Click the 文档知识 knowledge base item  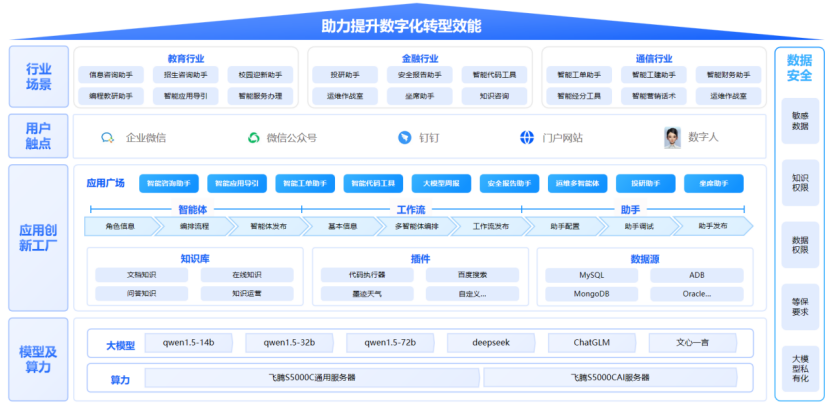(x=141, y=274)
